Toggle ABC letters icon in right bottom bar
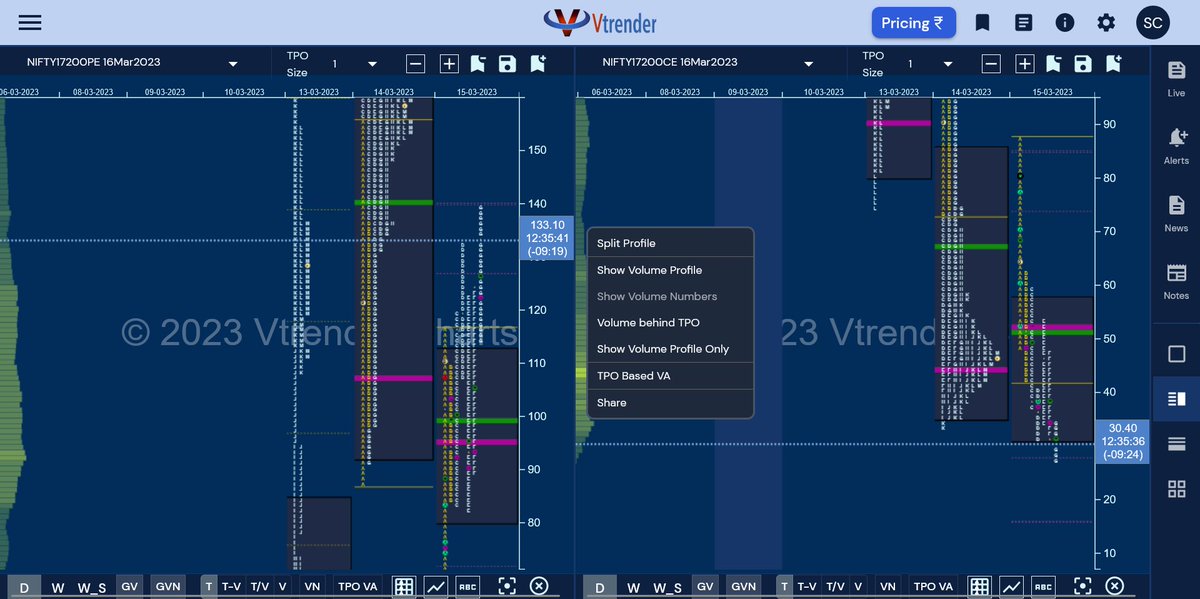Viewport: 1200px width, 599px height. pyautogui.click(x=1042, y=587)
